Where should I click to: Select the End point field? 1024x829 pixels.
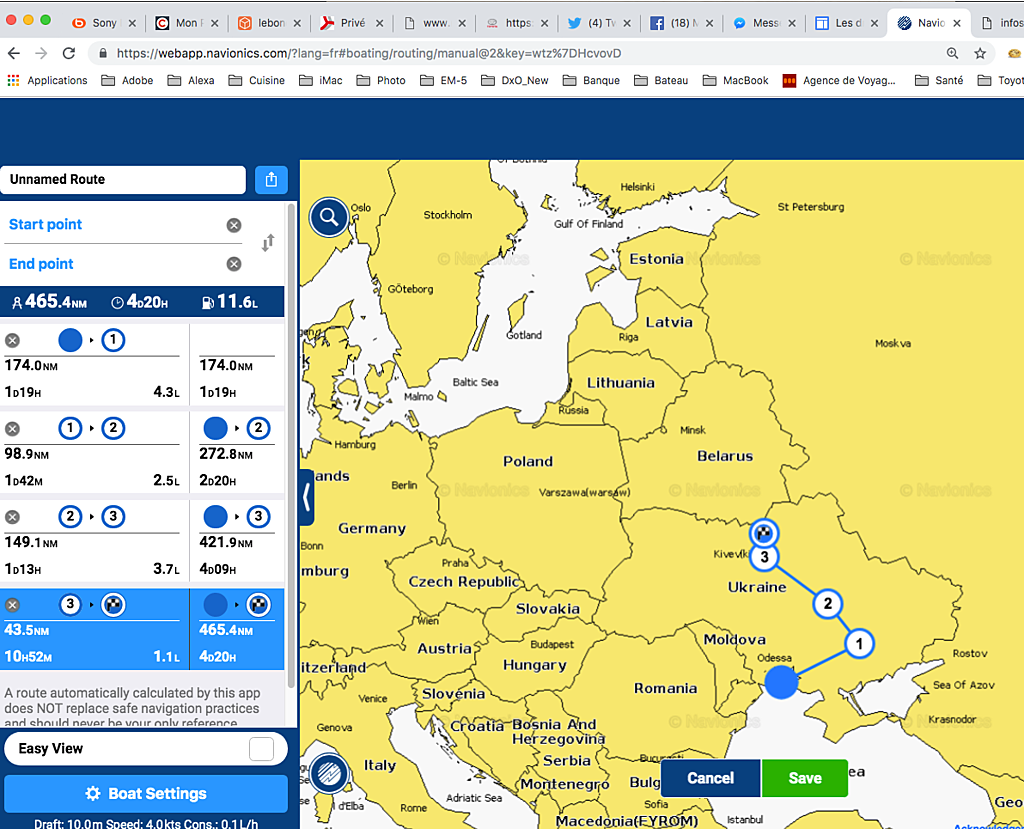coord(114,264)
